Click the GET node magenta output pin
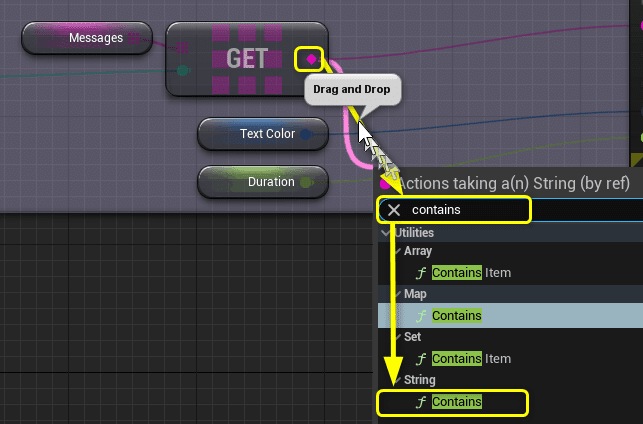The image size is (643, 424). (x=311, y=59)
